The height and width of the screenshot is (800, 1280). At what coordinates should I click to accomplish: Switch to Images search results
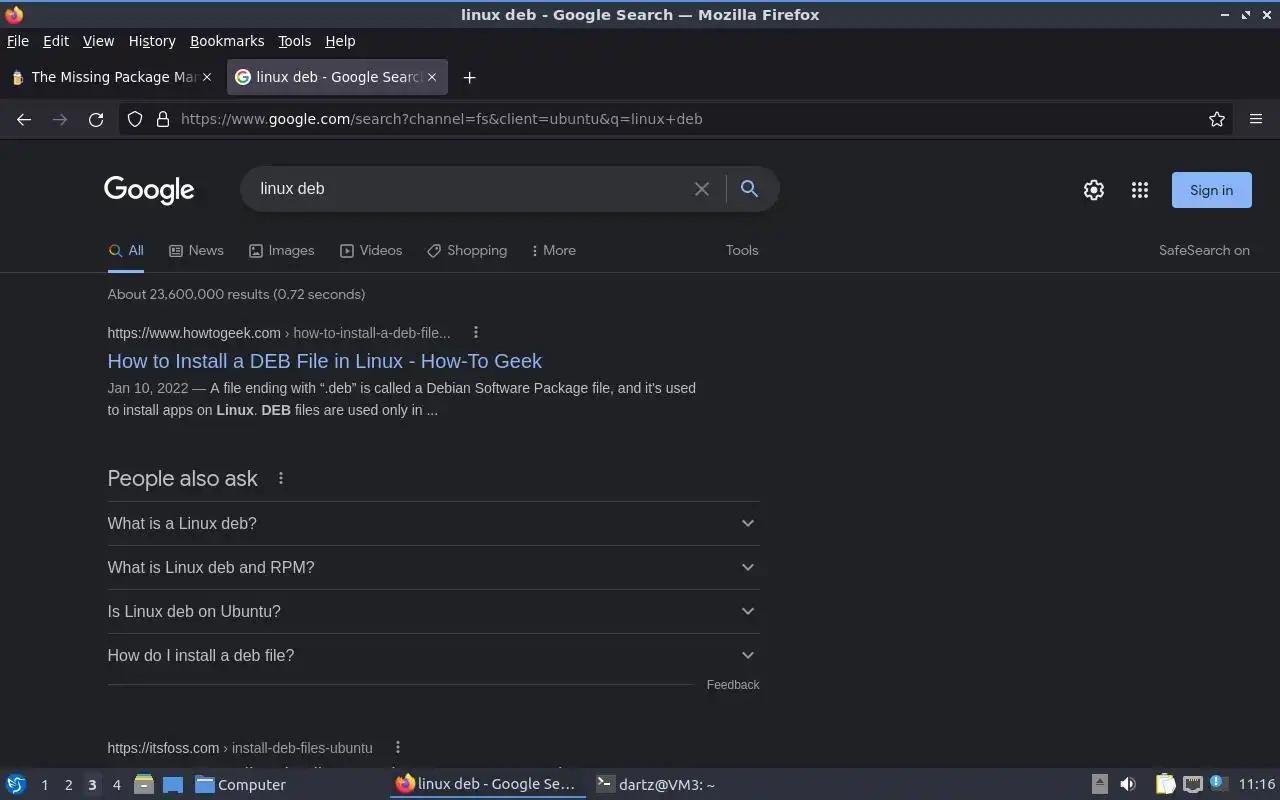281,250
